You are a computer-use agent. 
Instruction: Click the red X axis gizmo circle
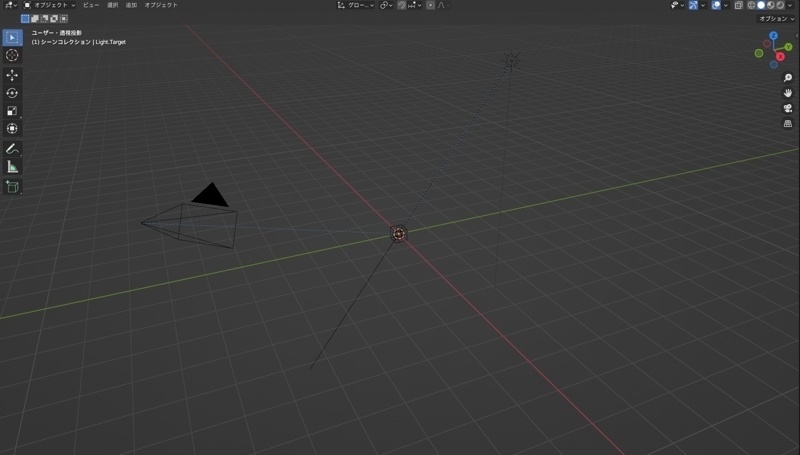(x=780, y=57)
